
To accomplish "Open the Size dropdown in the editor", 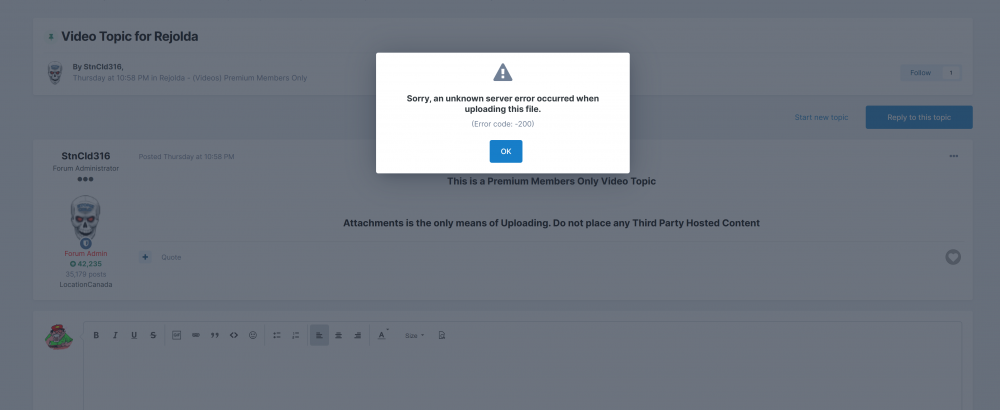I will [x=414, y=335].
